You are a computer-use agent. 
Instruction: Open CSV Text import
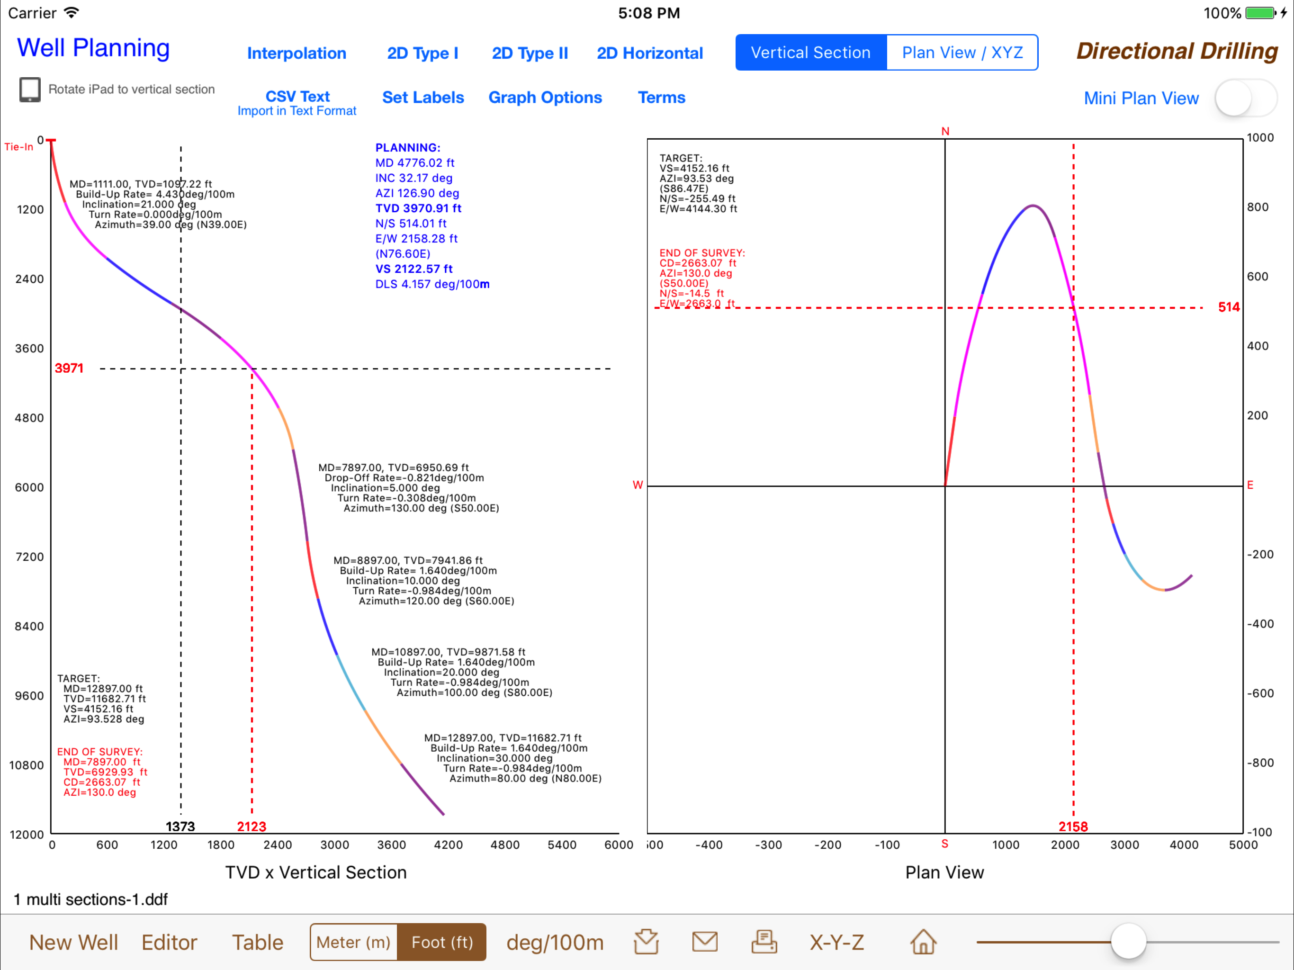(x=297, y=96)
